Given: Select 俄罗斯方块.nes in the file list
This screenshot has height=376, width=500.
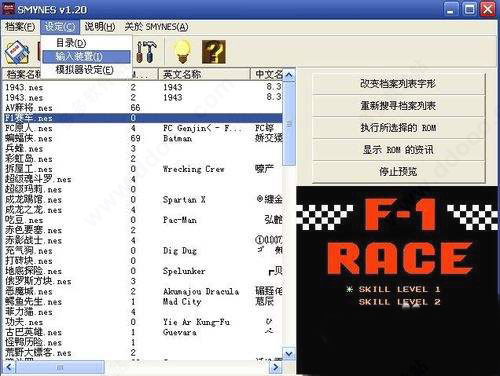Looking at the screenshot, I should pos(38,281).
